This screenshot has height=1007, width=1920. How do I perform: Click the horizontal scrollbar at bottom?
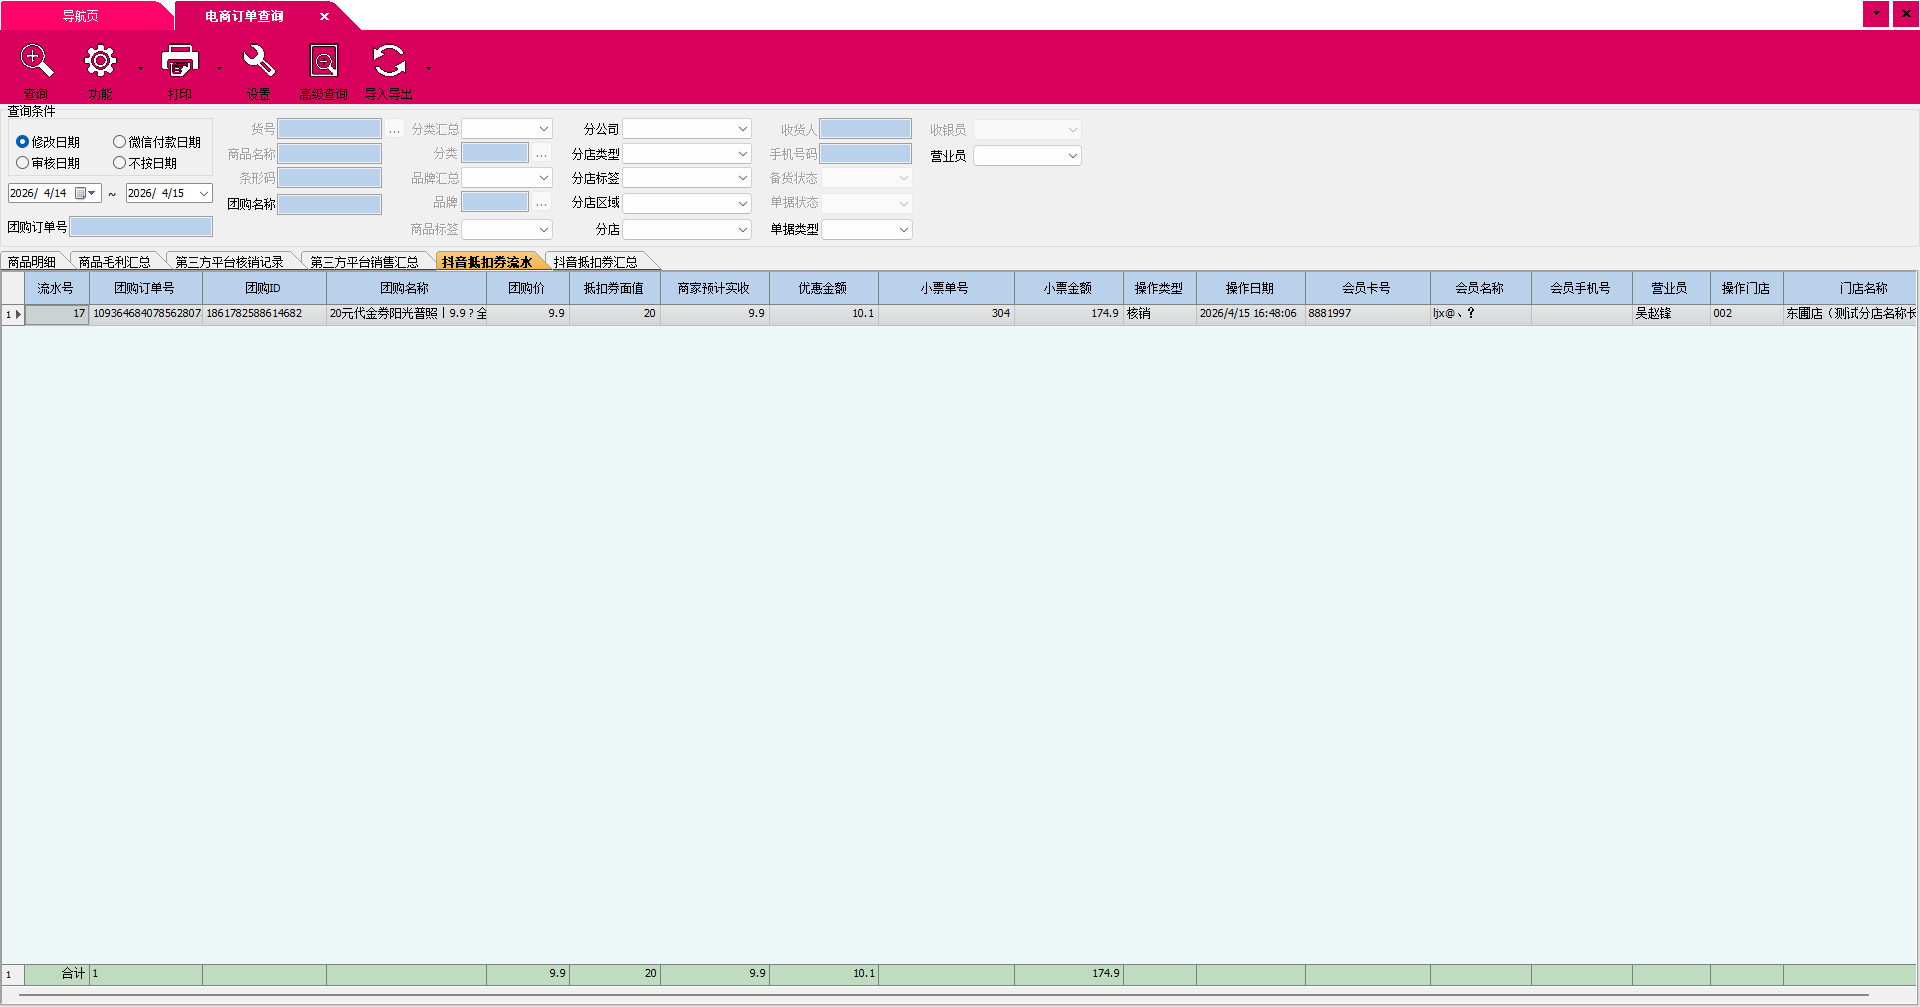(940, 996)
